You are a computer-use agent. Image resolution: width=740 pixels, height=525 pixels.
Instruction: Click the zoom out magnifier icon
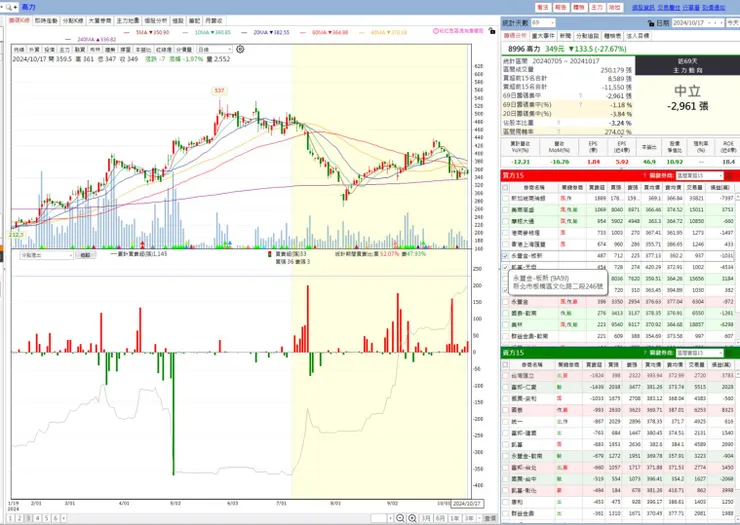(x=400, y=518)
